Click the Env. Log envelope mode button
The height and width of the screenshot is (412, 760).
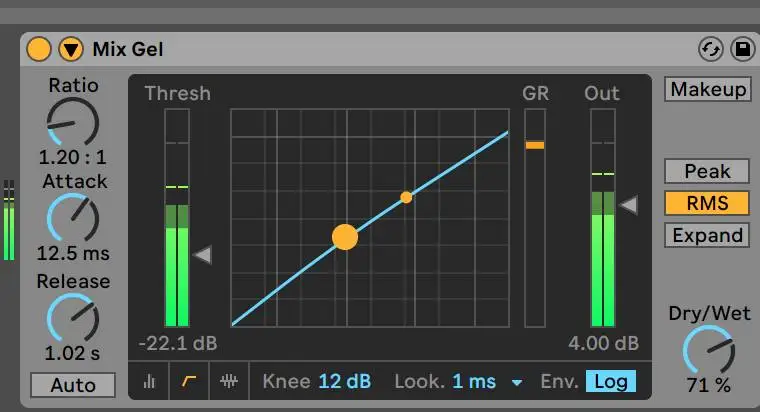610,381
